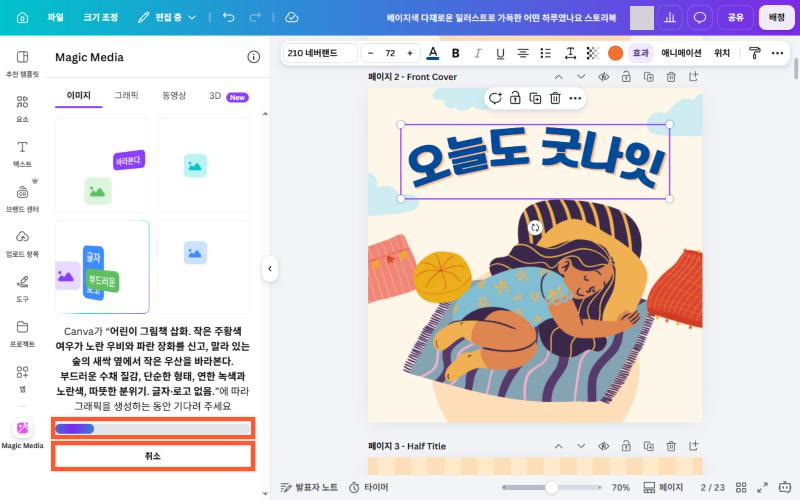The width and height of the screenshot is (800, 500).
Task: Open the transparency checkerboard control
Action: 592,53
